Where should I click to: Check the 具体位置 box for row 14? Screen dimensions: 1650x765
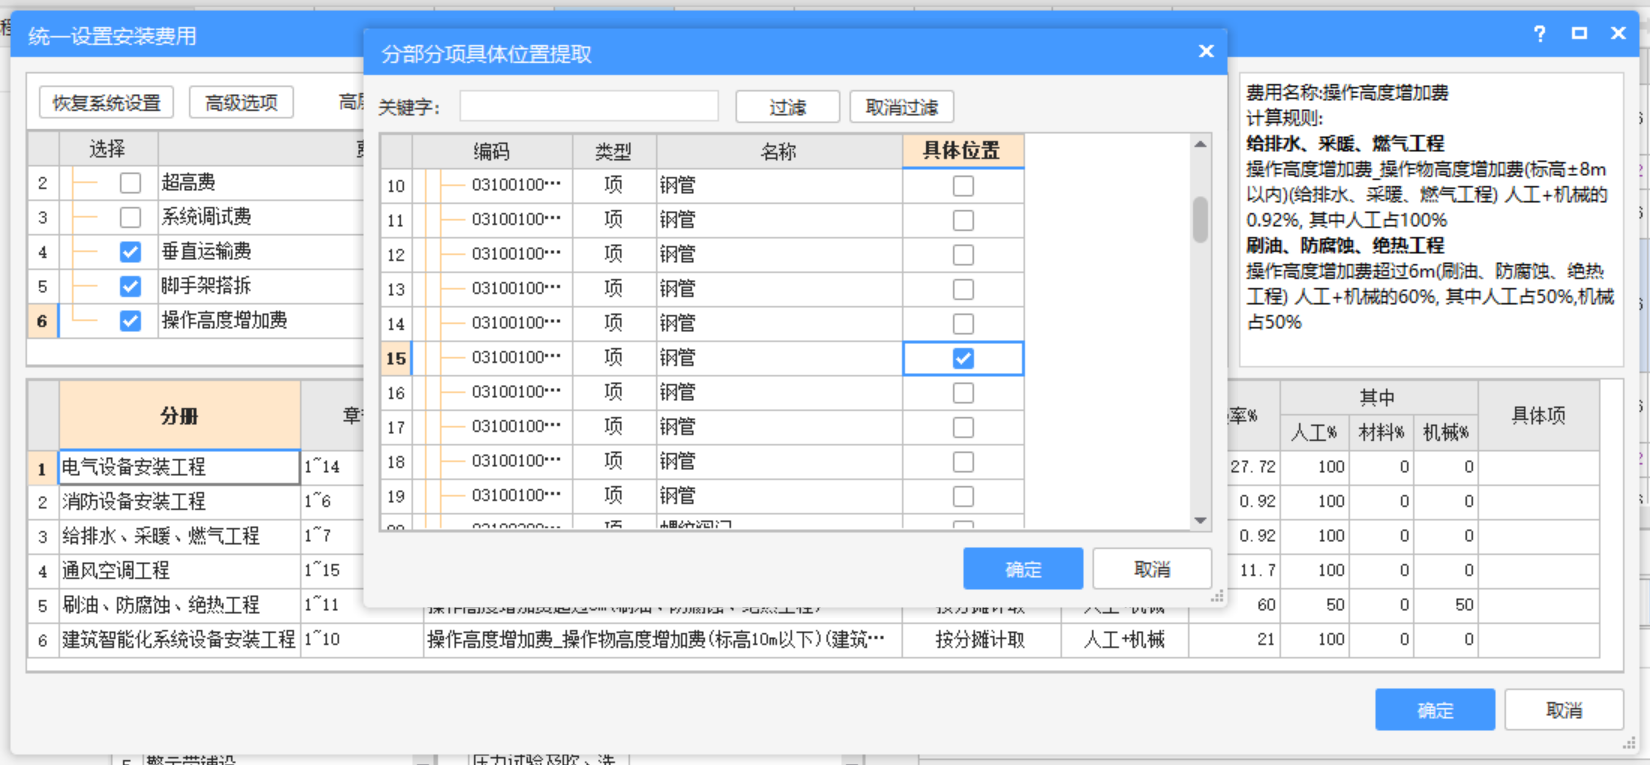(x=963, y=324)
